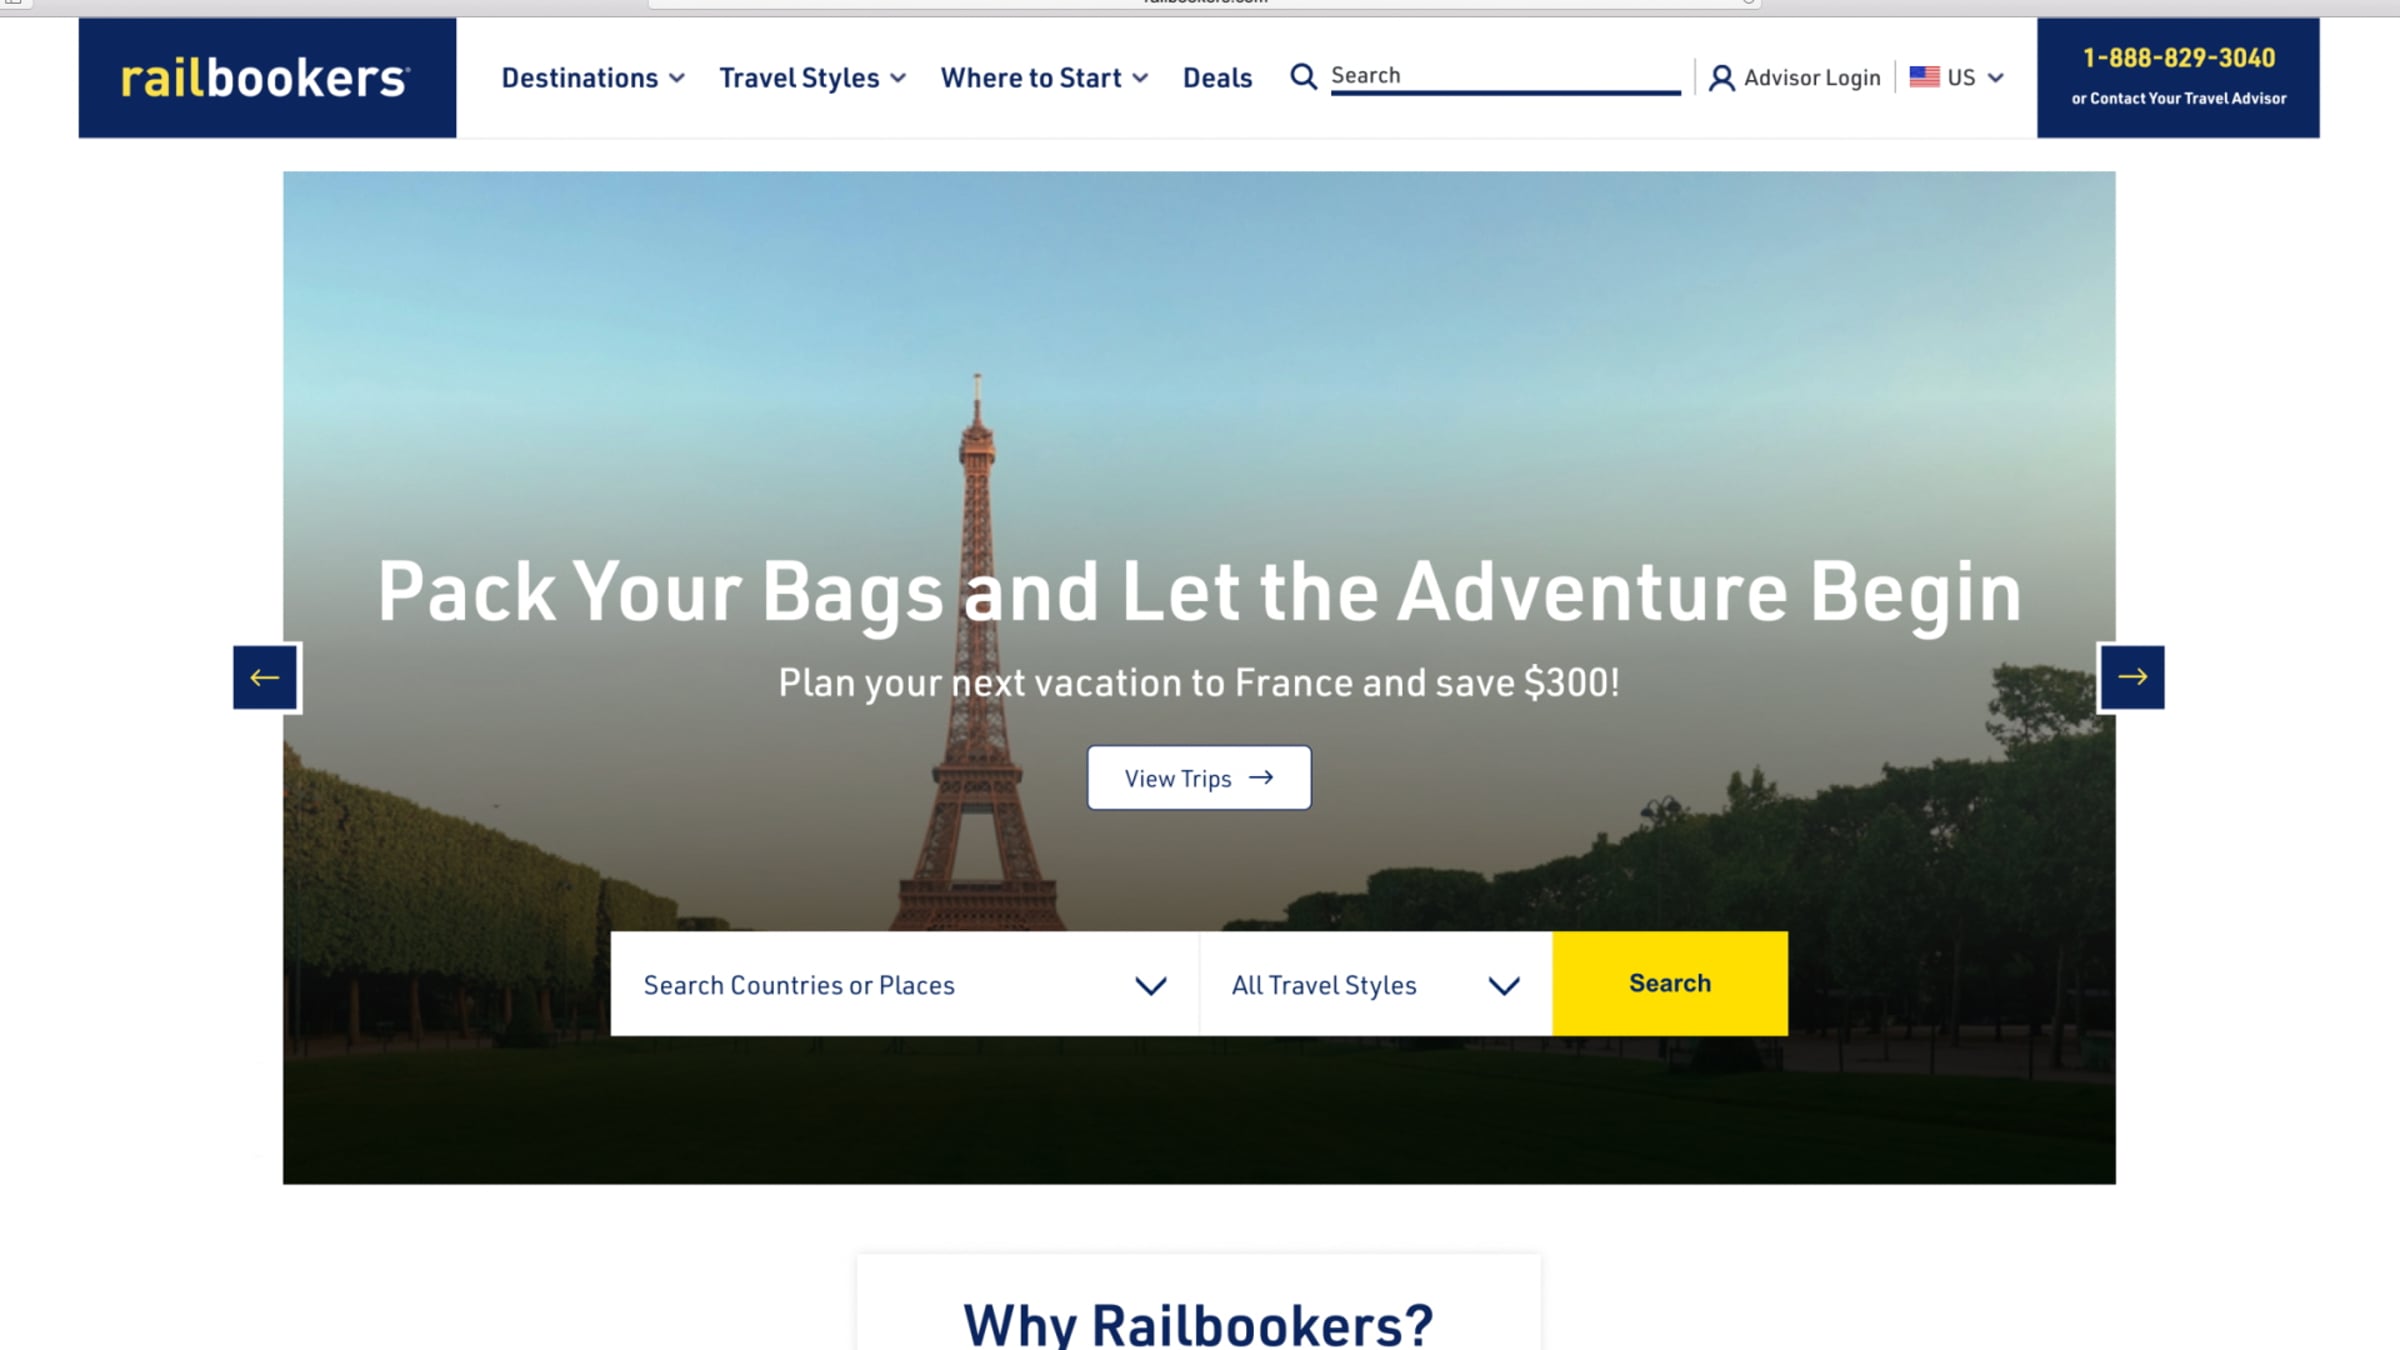Click the Advisor Login person icon
This screenshot has height=1350, width=2400.
tap(1721, 78)
